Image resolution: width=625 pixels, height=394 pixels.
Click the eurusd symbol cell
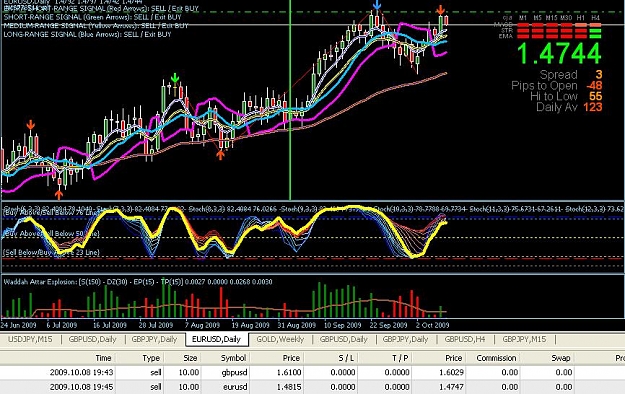click(x=235, y=387)
